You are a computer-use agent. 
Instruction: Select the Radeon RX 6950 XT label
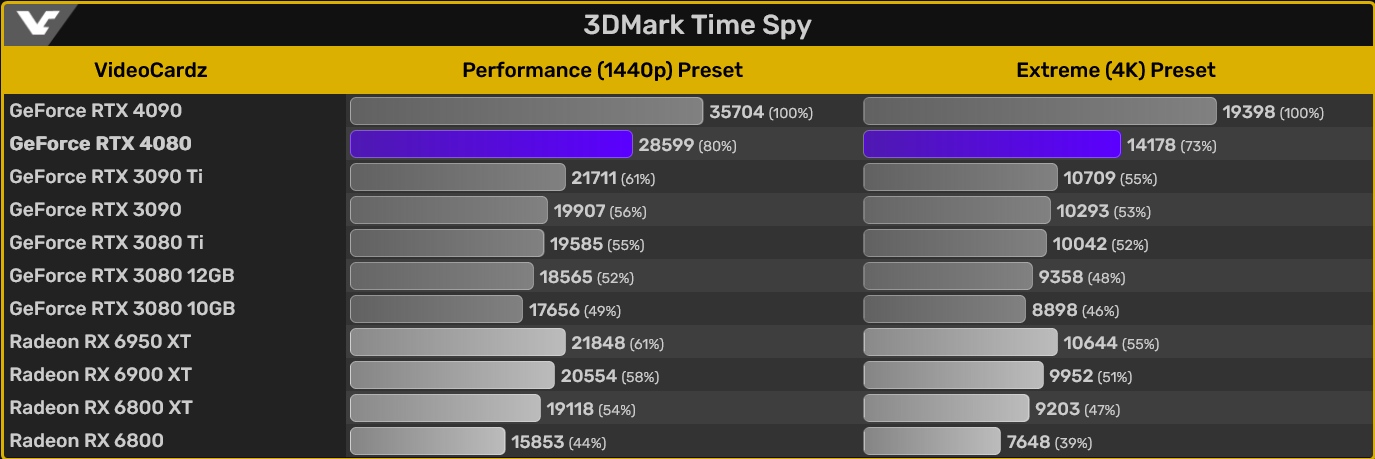[x=100, y=342]
